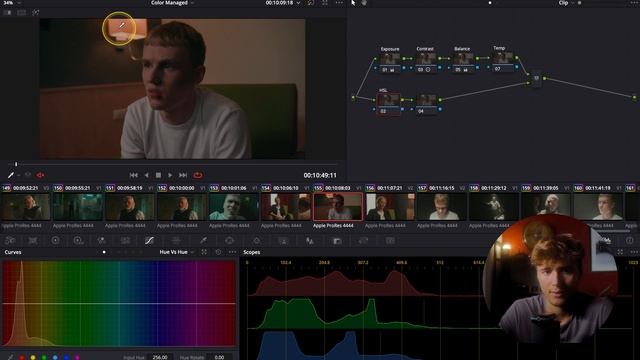
Task: Select clip 156 thumbnail
Action: point(390,207)
